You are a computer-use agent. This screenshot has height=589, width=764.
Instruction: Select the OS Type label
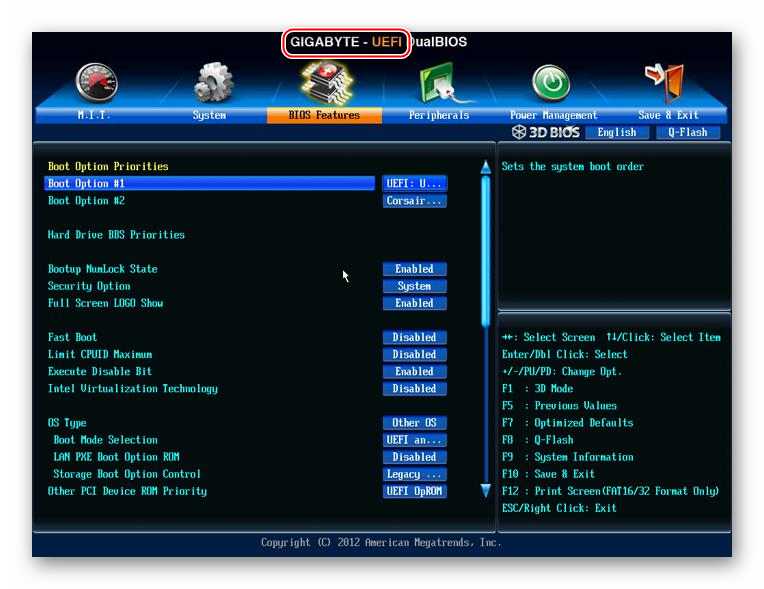click(x=67, y=423)
